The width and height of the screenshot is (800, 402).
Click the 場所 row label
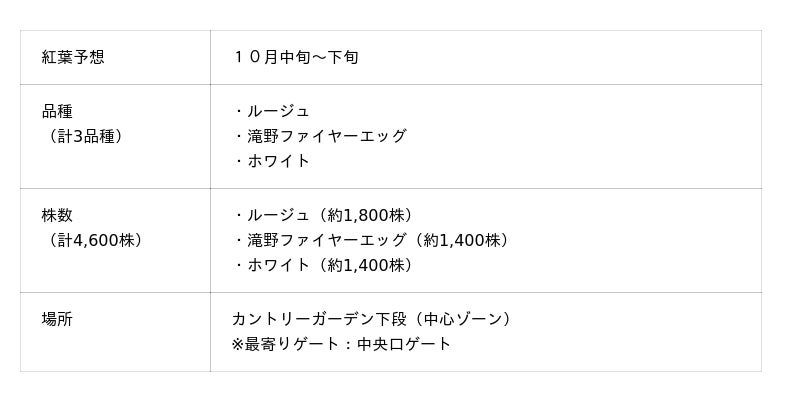57,319
